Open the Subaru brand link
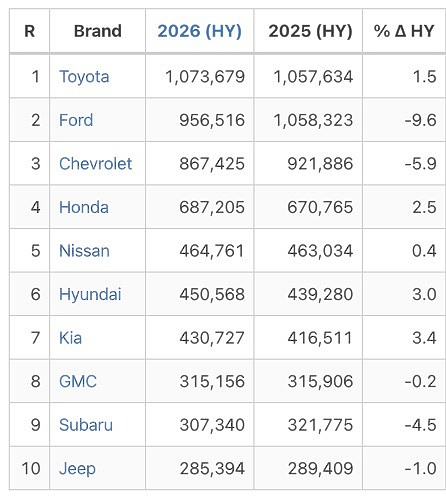 (86, 425)
